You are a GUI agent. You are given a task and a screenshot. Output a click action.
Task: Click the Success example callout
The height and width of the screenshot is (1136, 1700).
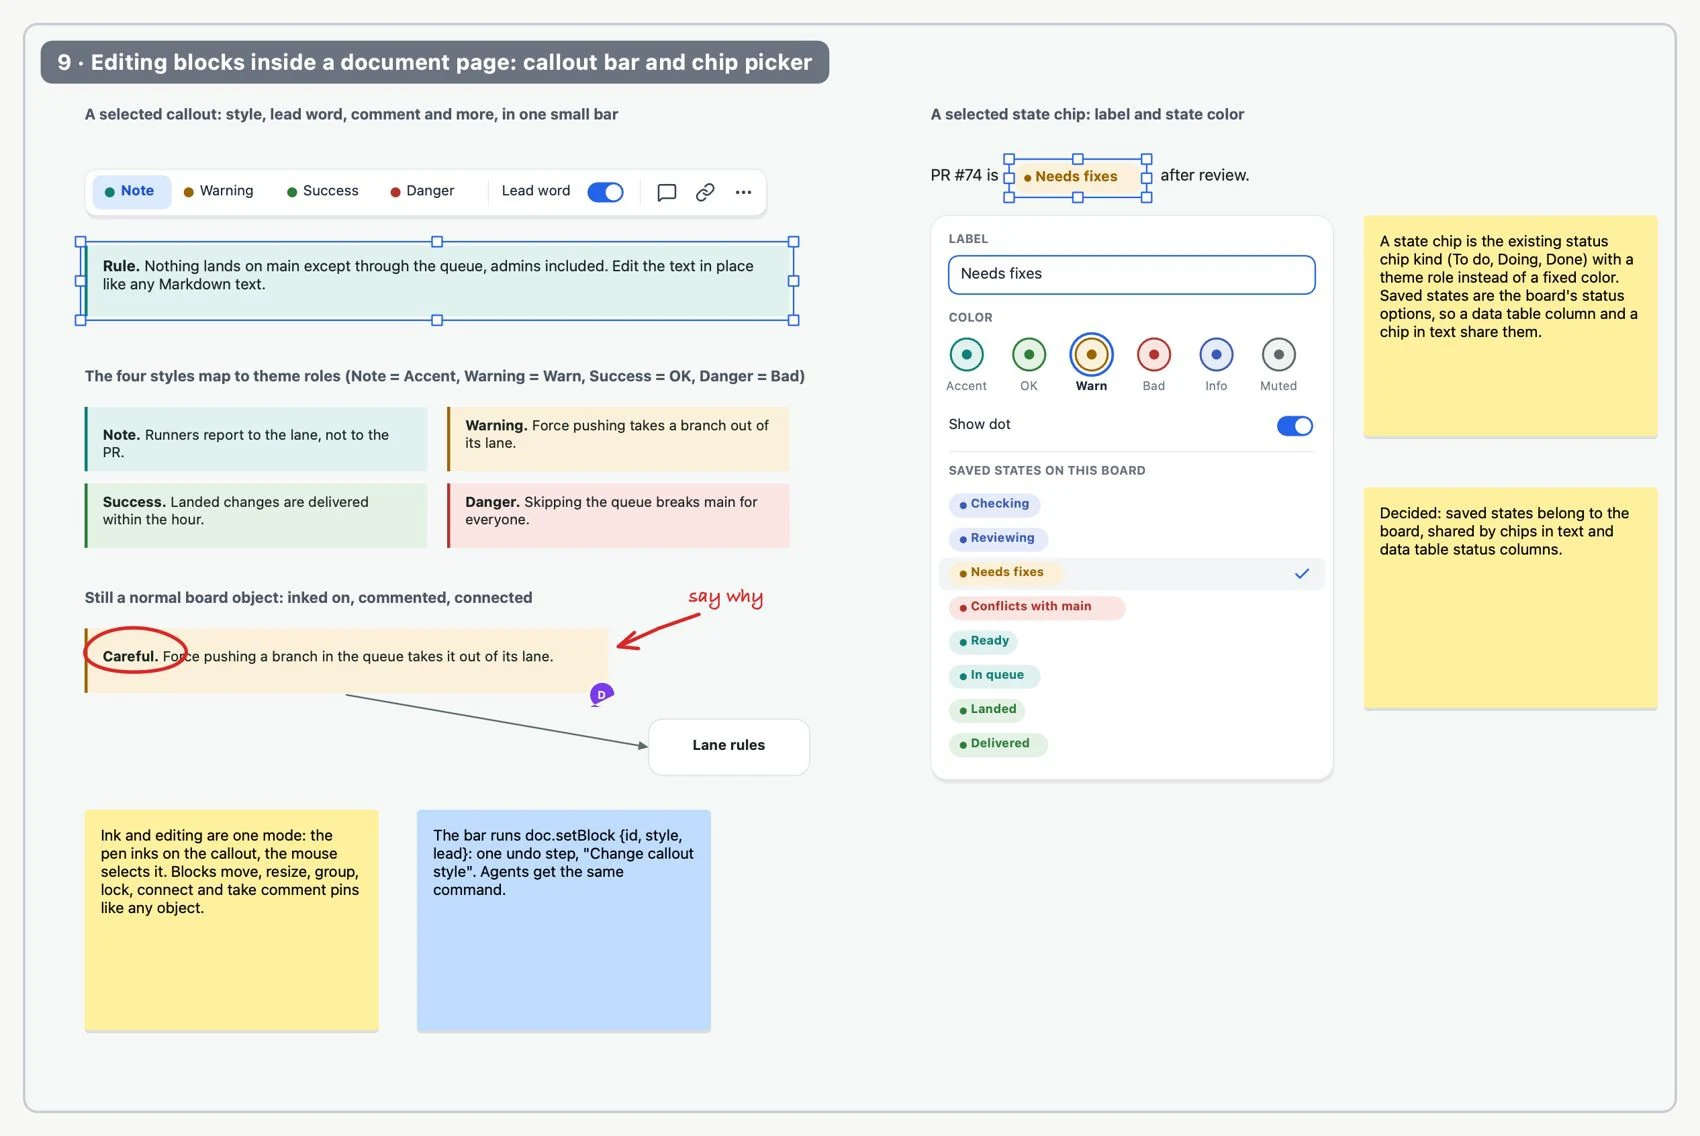256,515
